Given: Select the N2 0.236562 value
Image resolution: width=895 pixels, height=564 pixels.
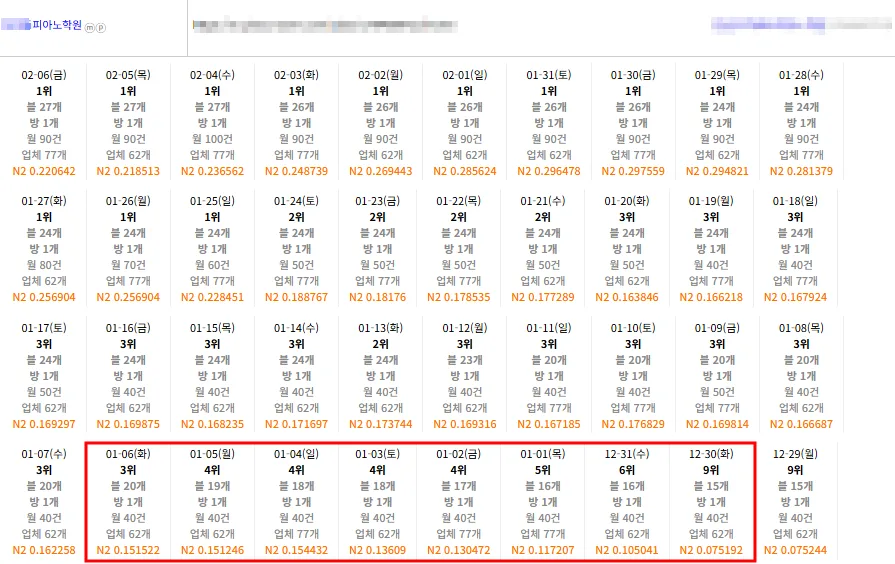Looking at the screenshot, I should click(212, 171).
